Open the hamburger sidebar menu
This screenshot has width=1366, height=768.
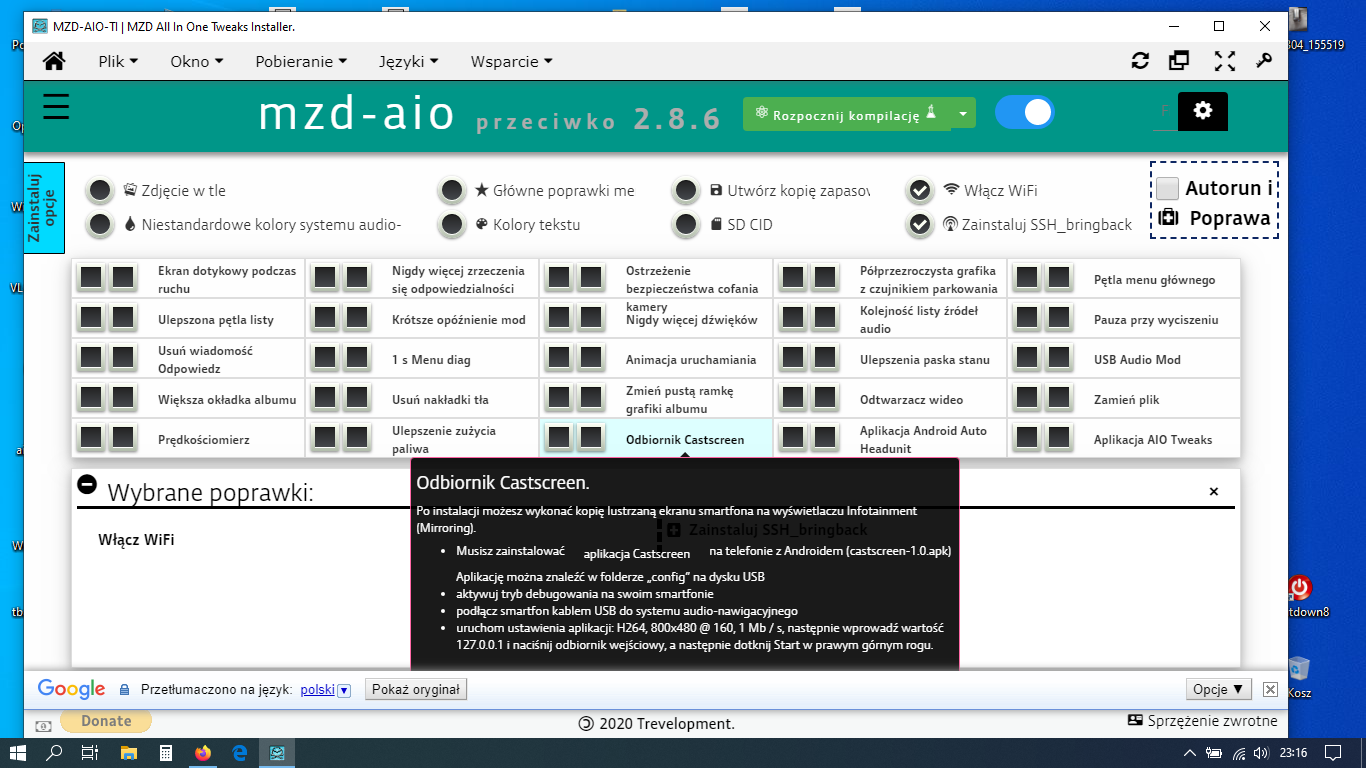(56, 107)
